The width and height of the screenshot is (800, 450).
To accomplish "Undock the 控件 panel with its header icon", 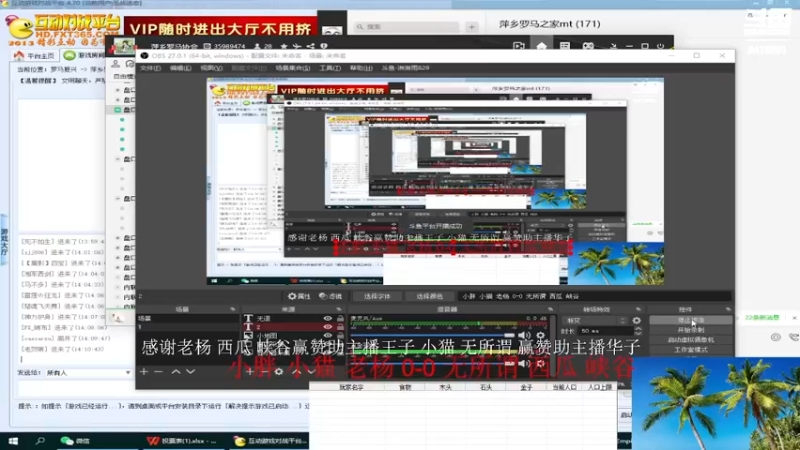I will click(728, 309).
